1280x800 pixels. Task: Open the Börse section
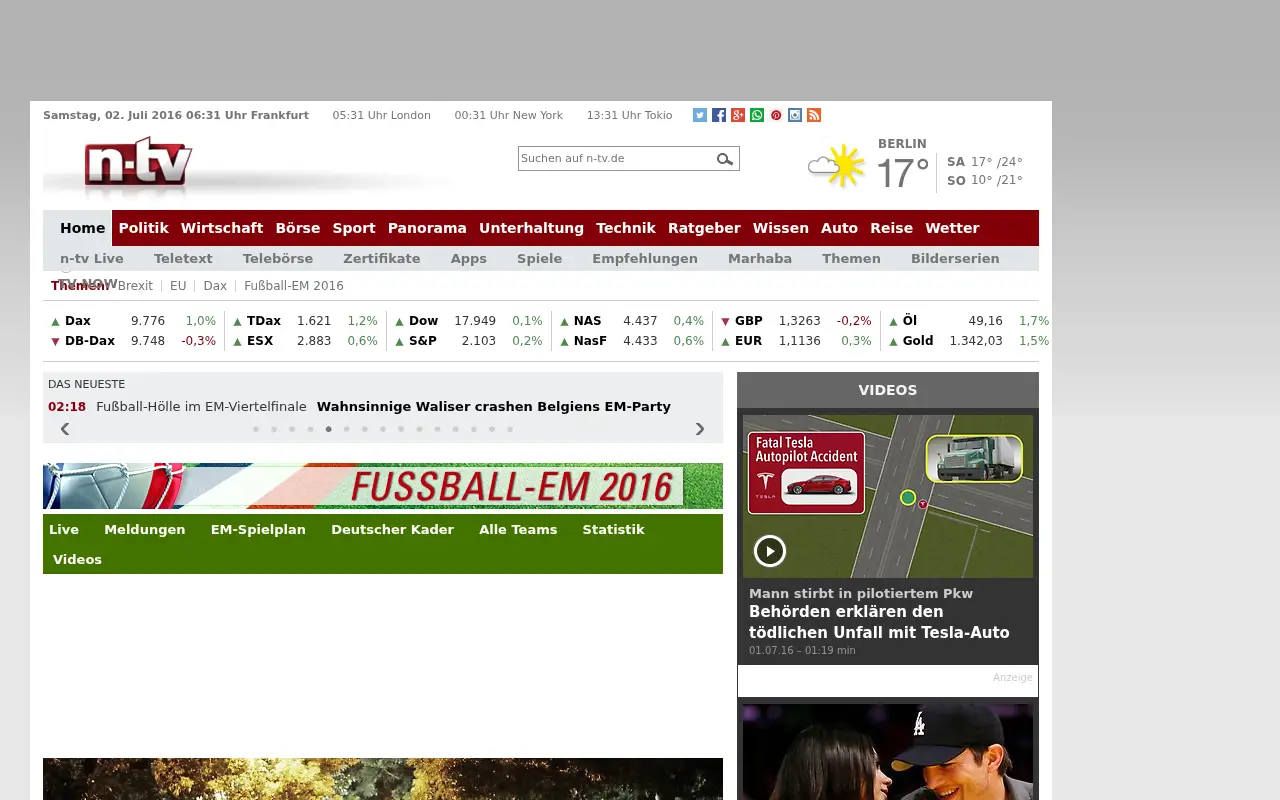[x=298, y=228]
